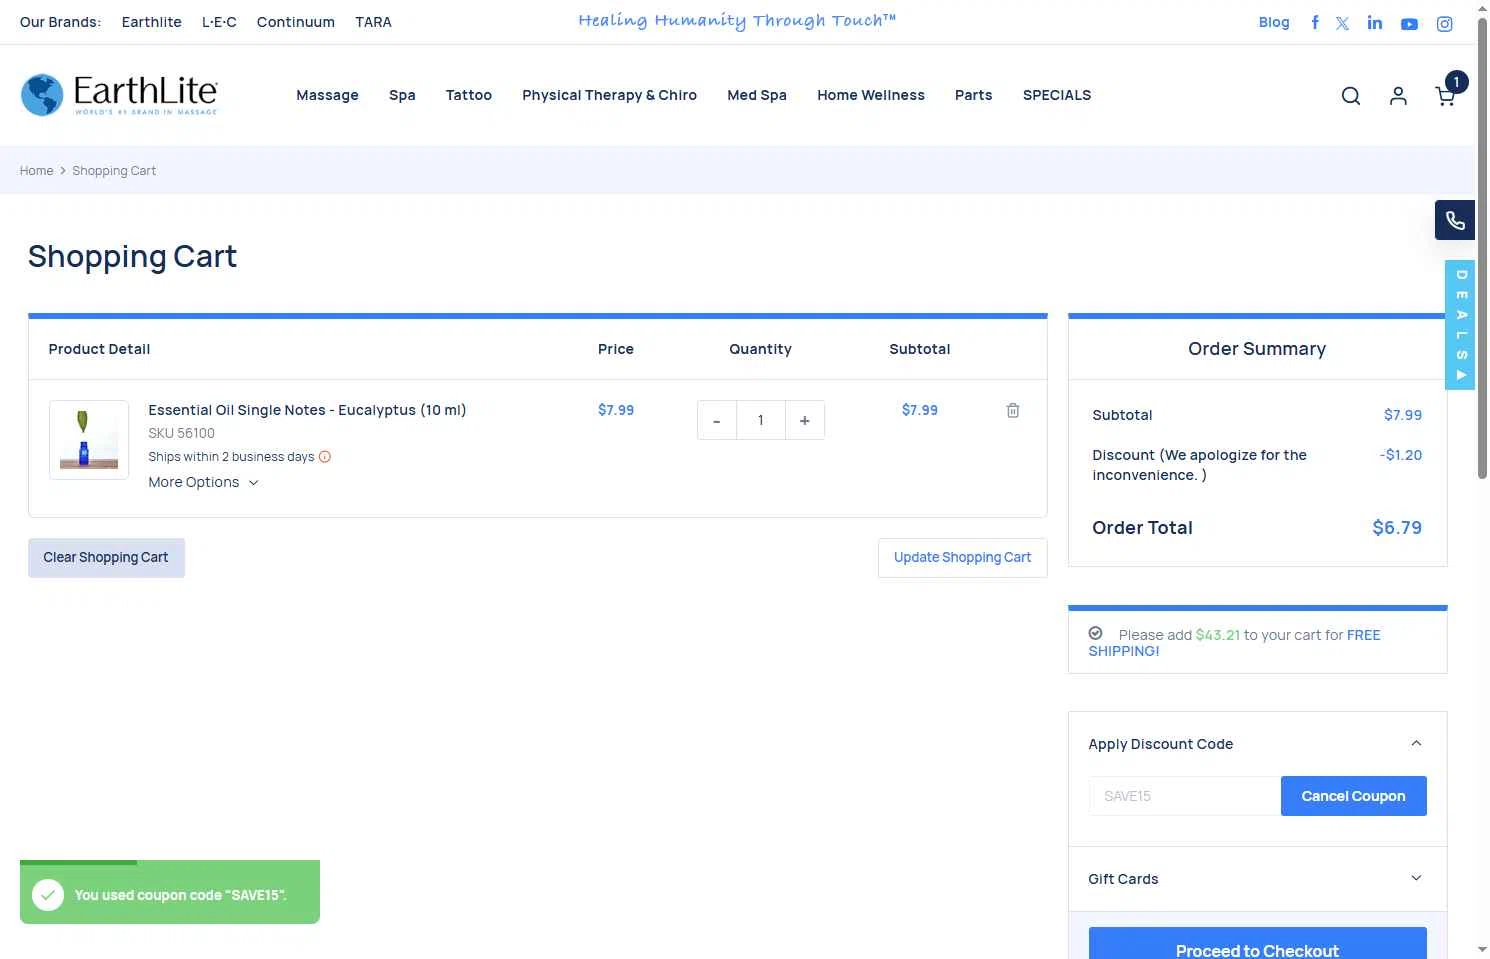Open the Instagram social icon
This screenshot has height=959, width=1490.
[1445, 24]
